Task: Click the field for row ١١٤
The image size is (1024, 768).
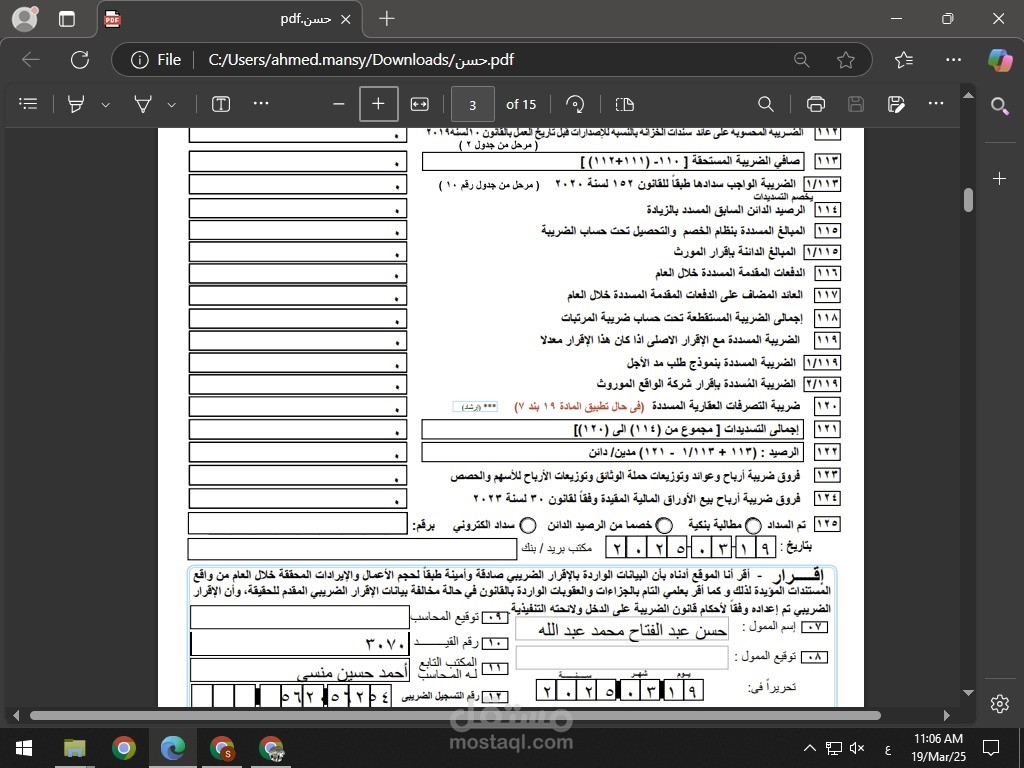Action: tap(298, 208)
